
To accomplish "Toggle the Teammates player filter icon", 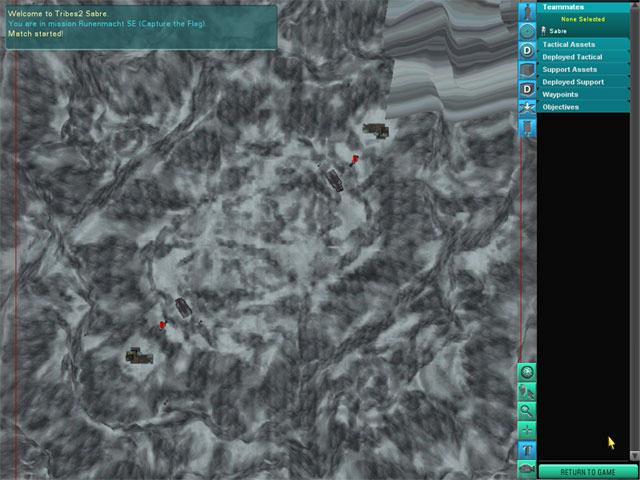I will point(527,12).
